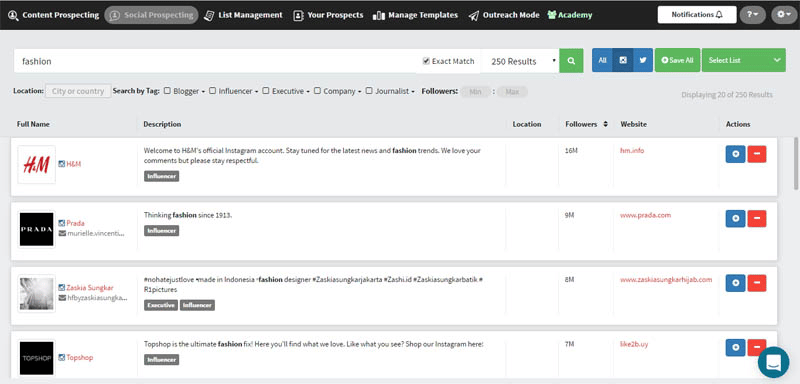
Task: Click the H&M logo thumbnail
Action: pos(36,164)
